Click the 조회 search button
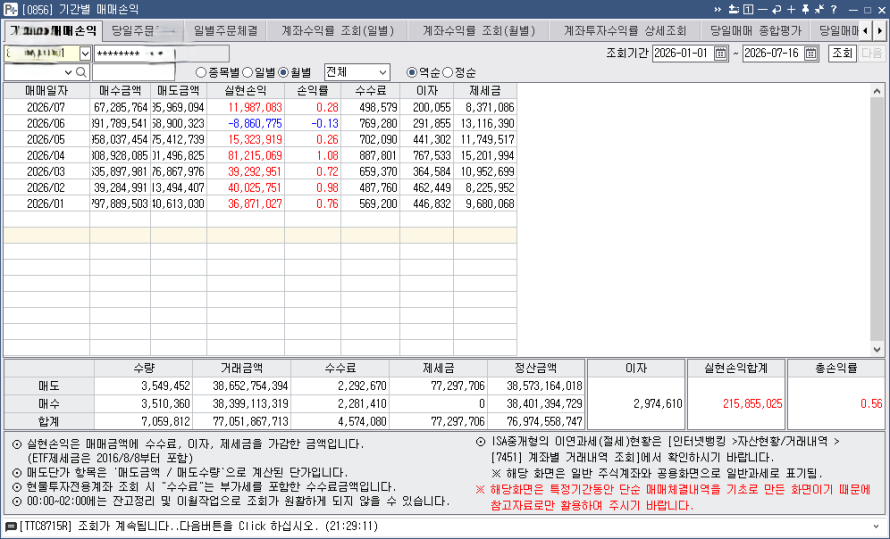The width and height of the screenshot is (890, 539). 842,53
